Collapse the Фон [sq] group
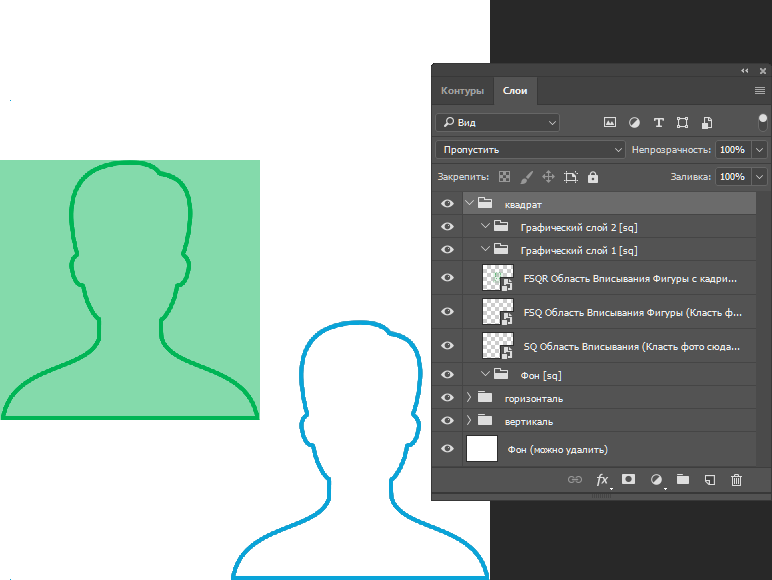Viewport: 772px width, 580px height. [x=485, y=374]
